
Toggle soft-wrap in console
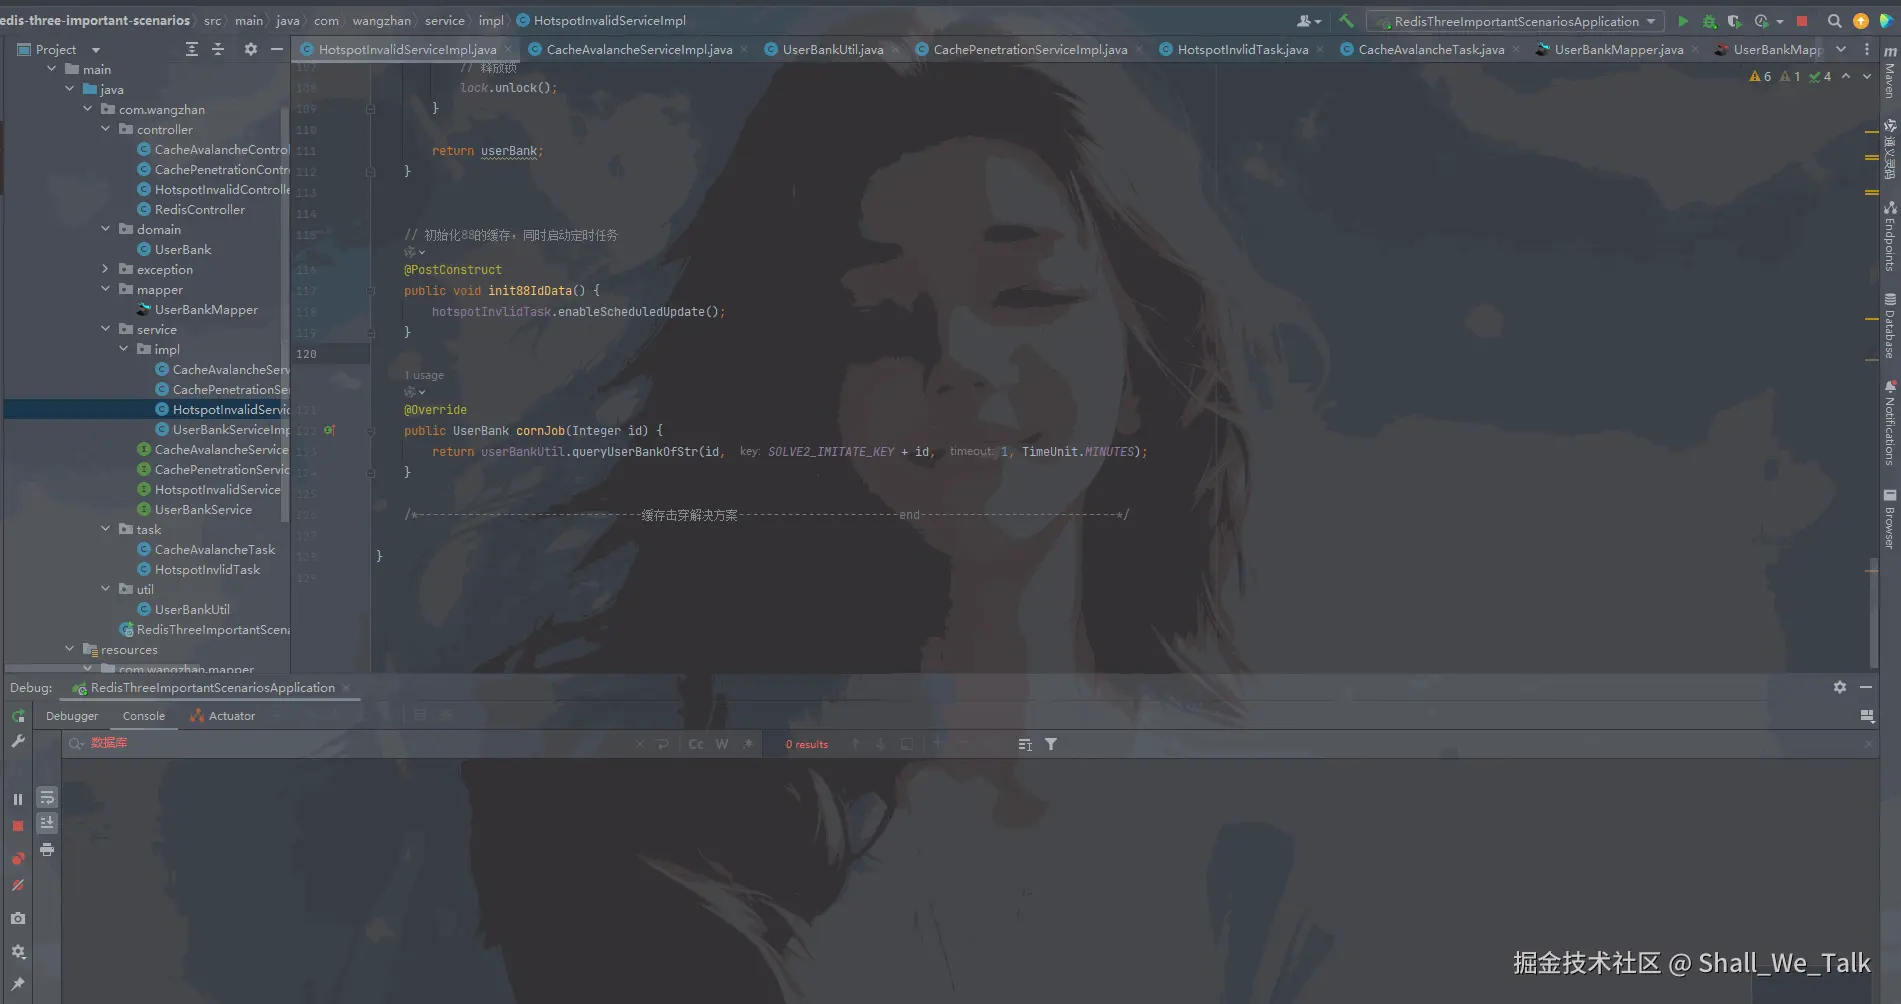coord(47,797)
